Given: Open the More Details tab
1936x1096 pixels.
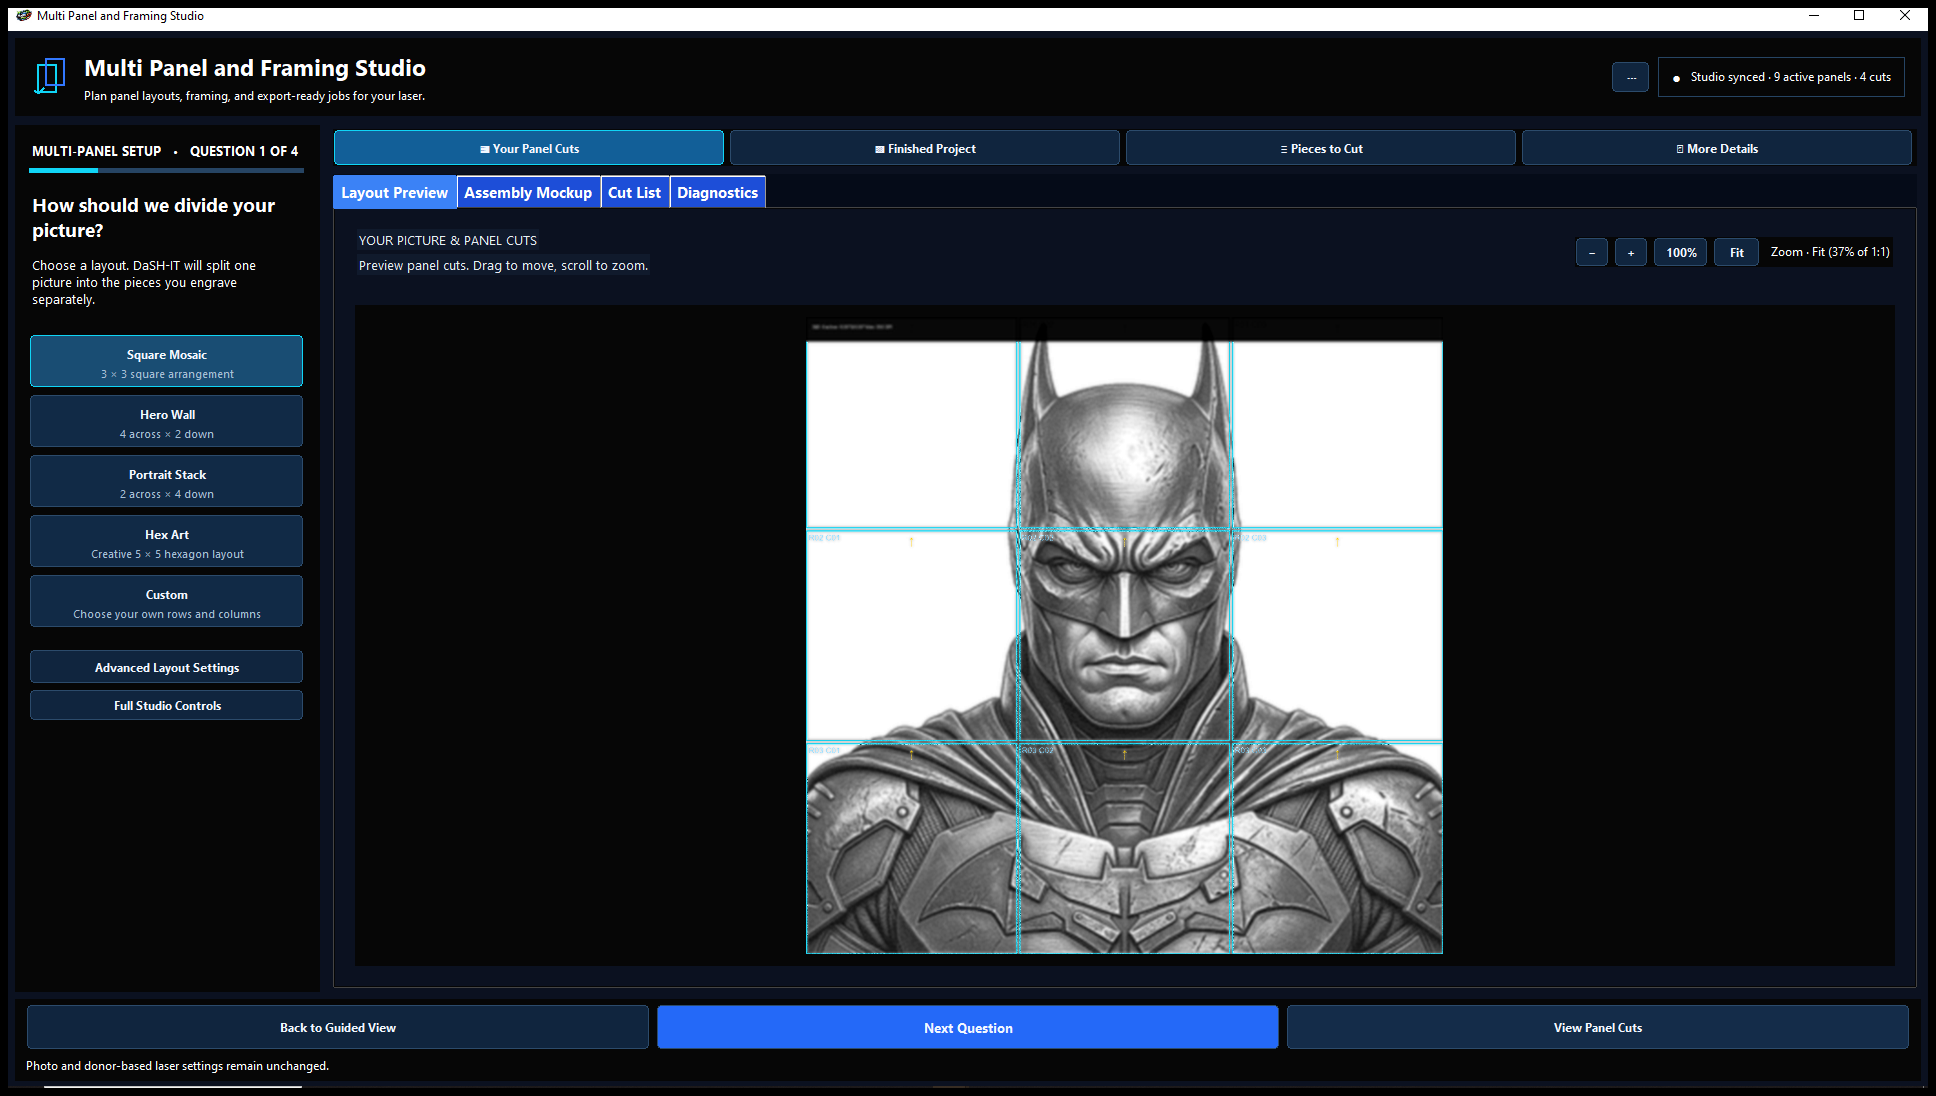Looking at the screenshot, I should (x=1717, y=148).
